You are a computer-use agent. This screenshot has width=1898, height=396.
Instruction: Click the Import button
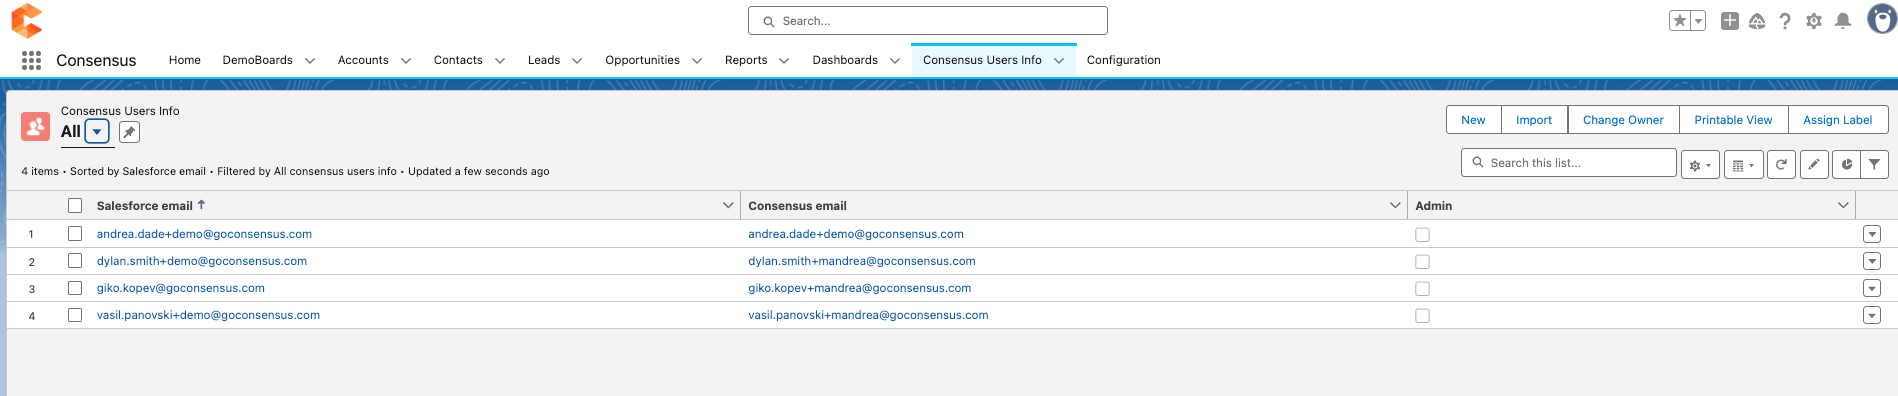[x=1534, y=120]
